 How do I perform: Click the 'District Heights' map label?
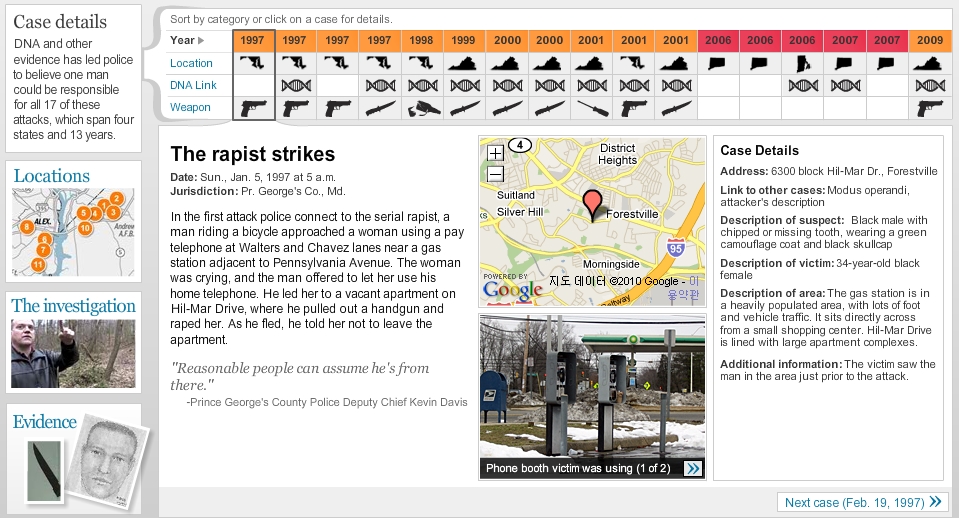point(617,154)
